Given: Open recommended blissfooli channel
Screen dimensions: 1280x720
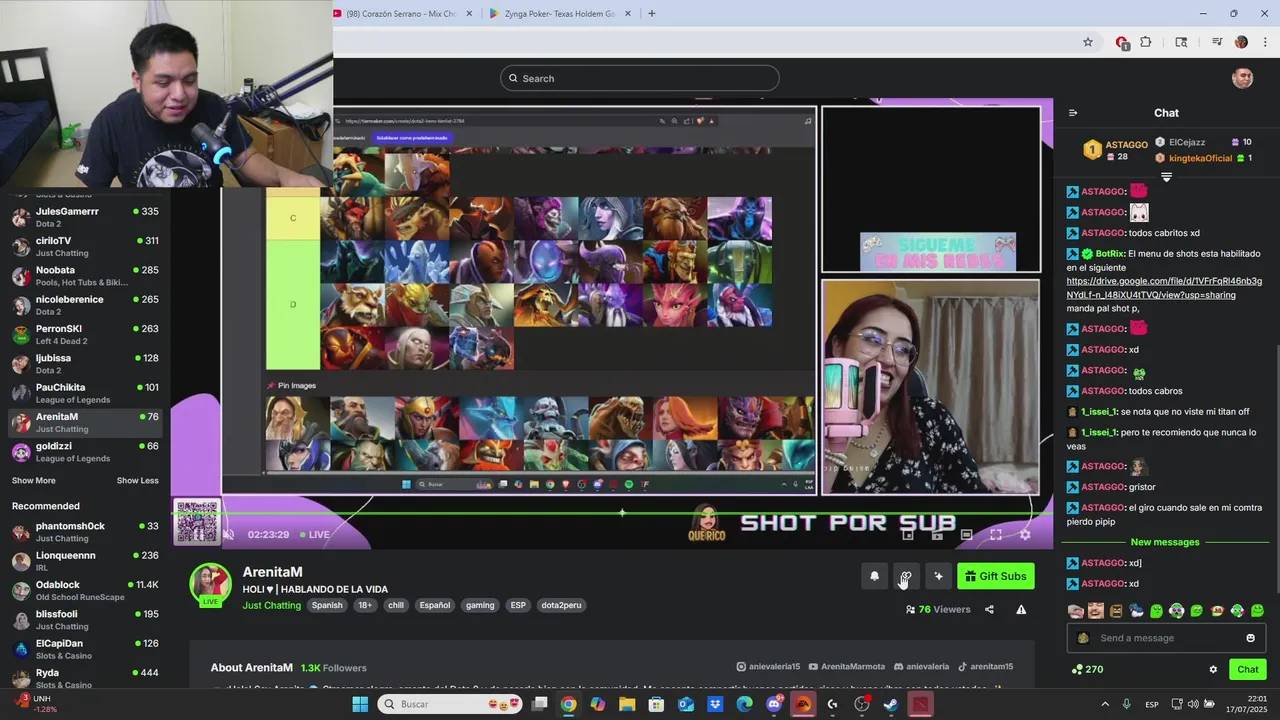Looking at the screenshot, I should (x=85, y=620).
